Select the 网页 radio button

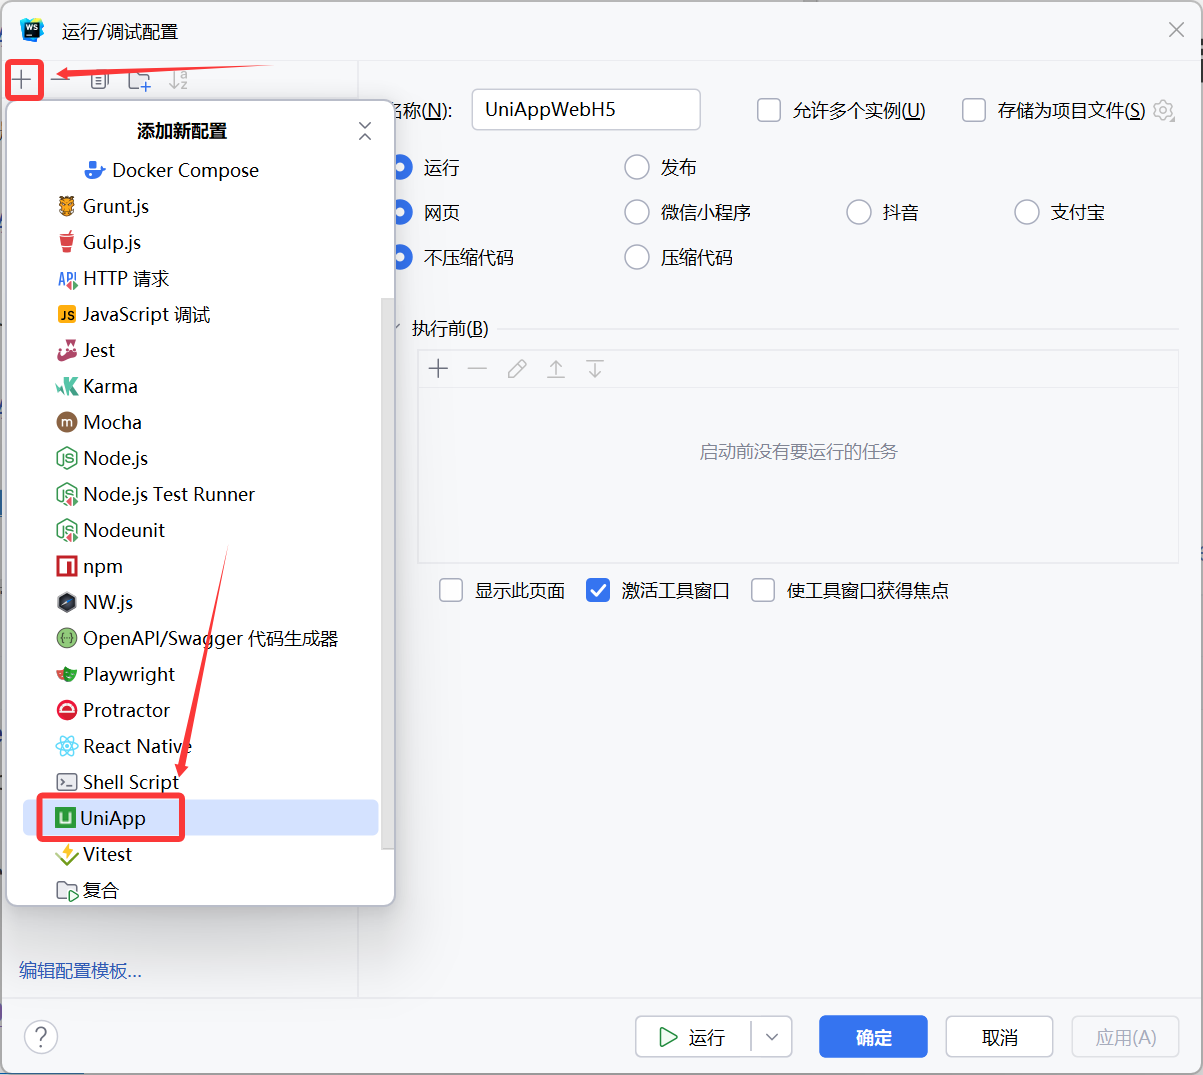[x=402, y=212]
